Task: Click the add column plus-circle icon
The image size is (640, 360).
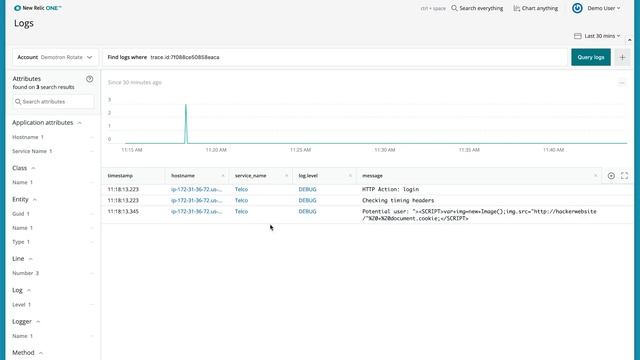Action: tap(611, 176)
